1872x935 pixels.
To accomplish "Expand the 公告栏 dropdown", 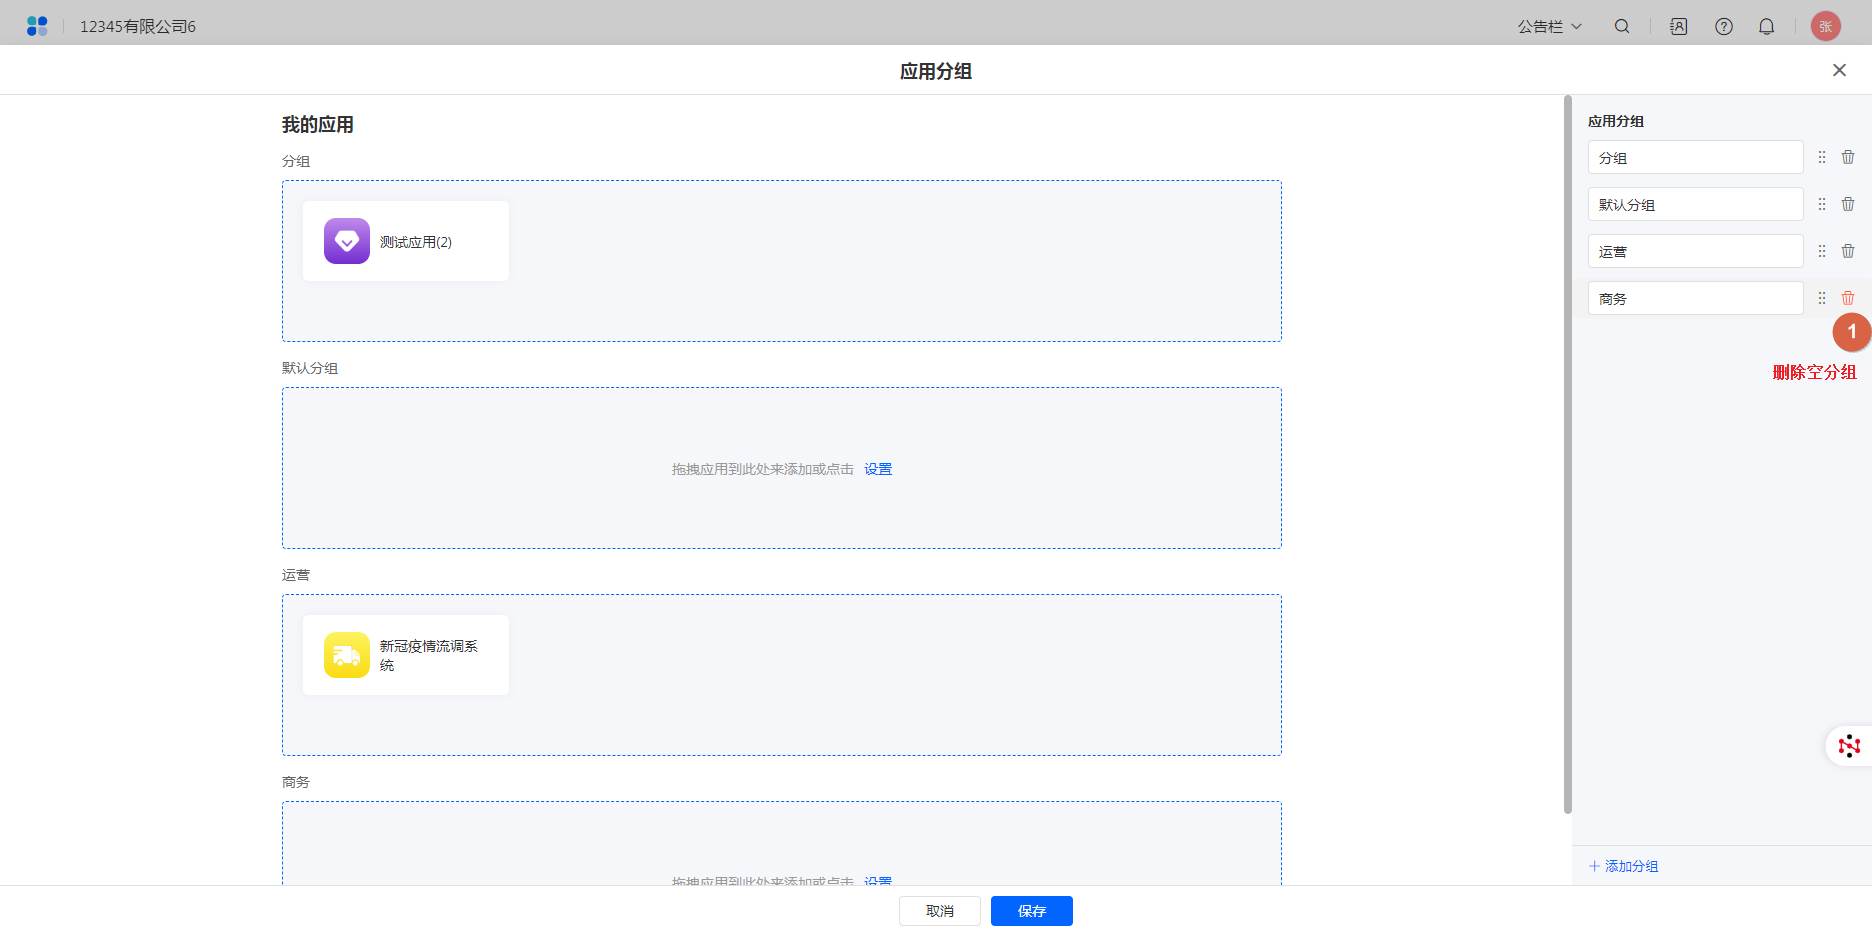I will (1549, 27).
